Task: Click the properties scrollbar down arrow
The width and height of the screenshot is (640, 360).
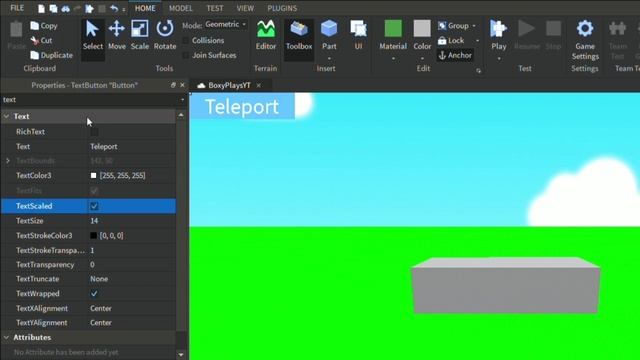Action: tap(181, 355)
